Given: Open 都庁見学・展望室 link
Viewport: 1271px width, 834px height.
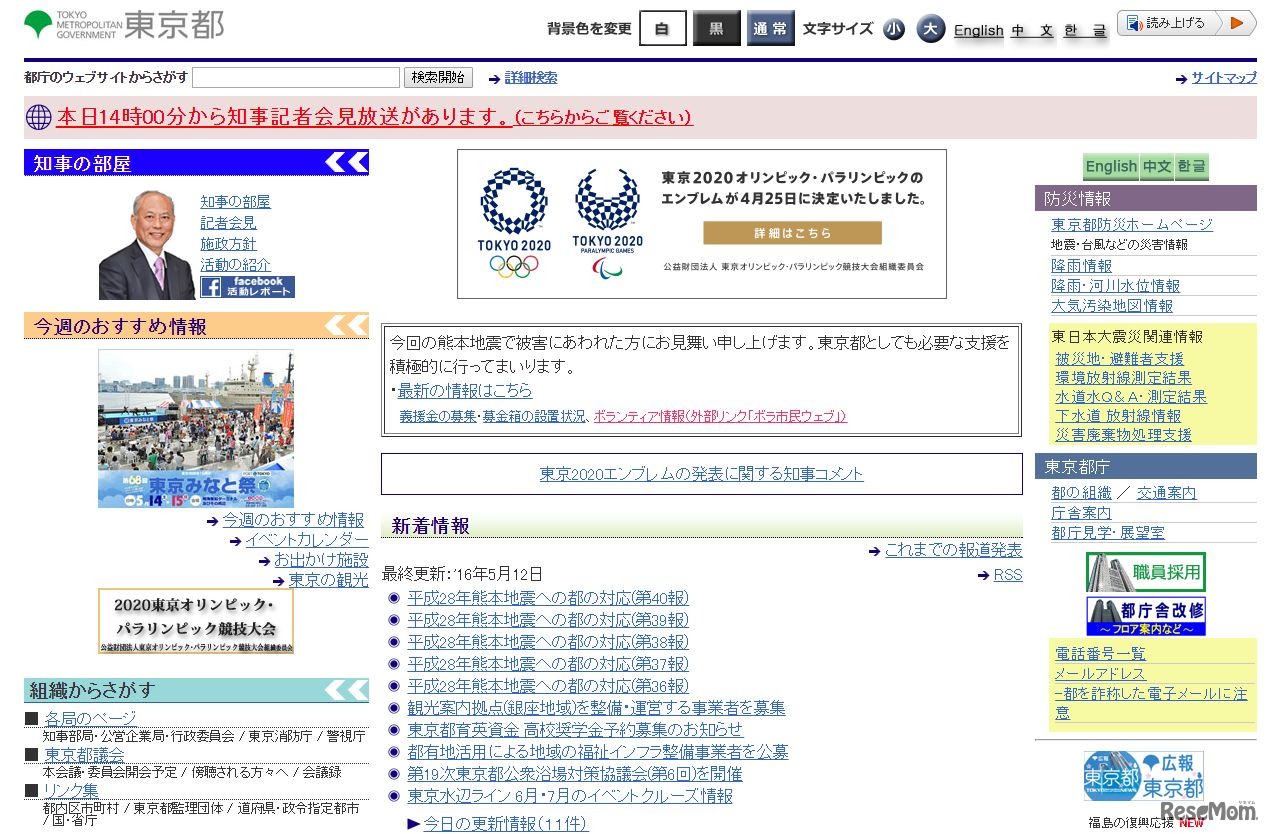Looking at the screenshot, I should click(1108, 533).
